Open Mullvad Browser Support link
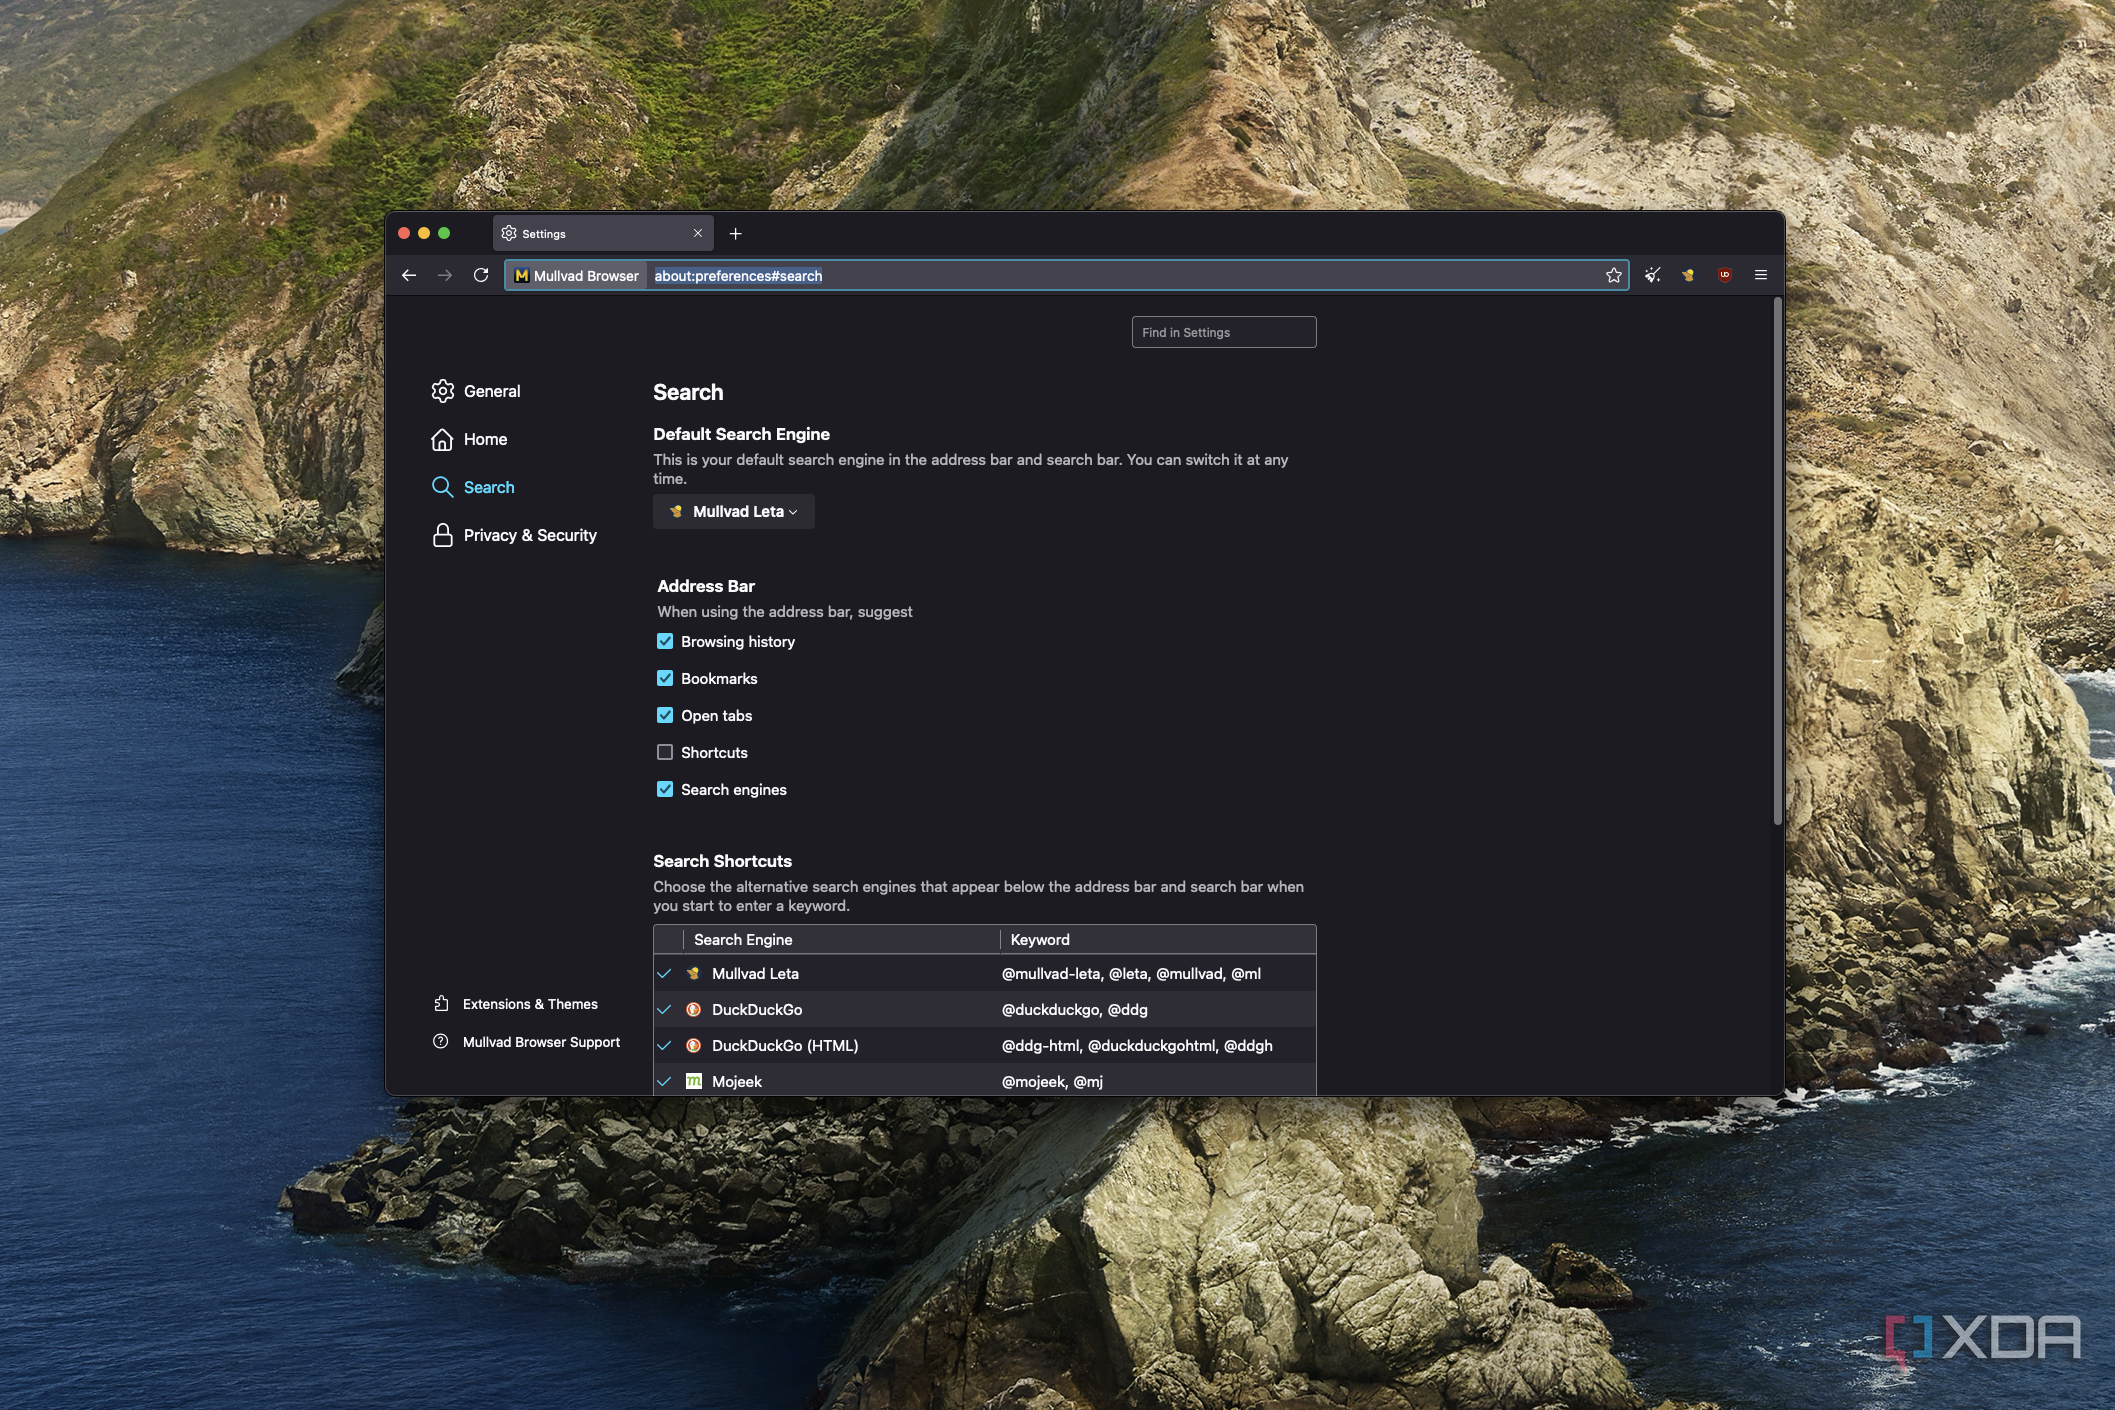The image size is (2115, 1410). [x=541, y=1042]
